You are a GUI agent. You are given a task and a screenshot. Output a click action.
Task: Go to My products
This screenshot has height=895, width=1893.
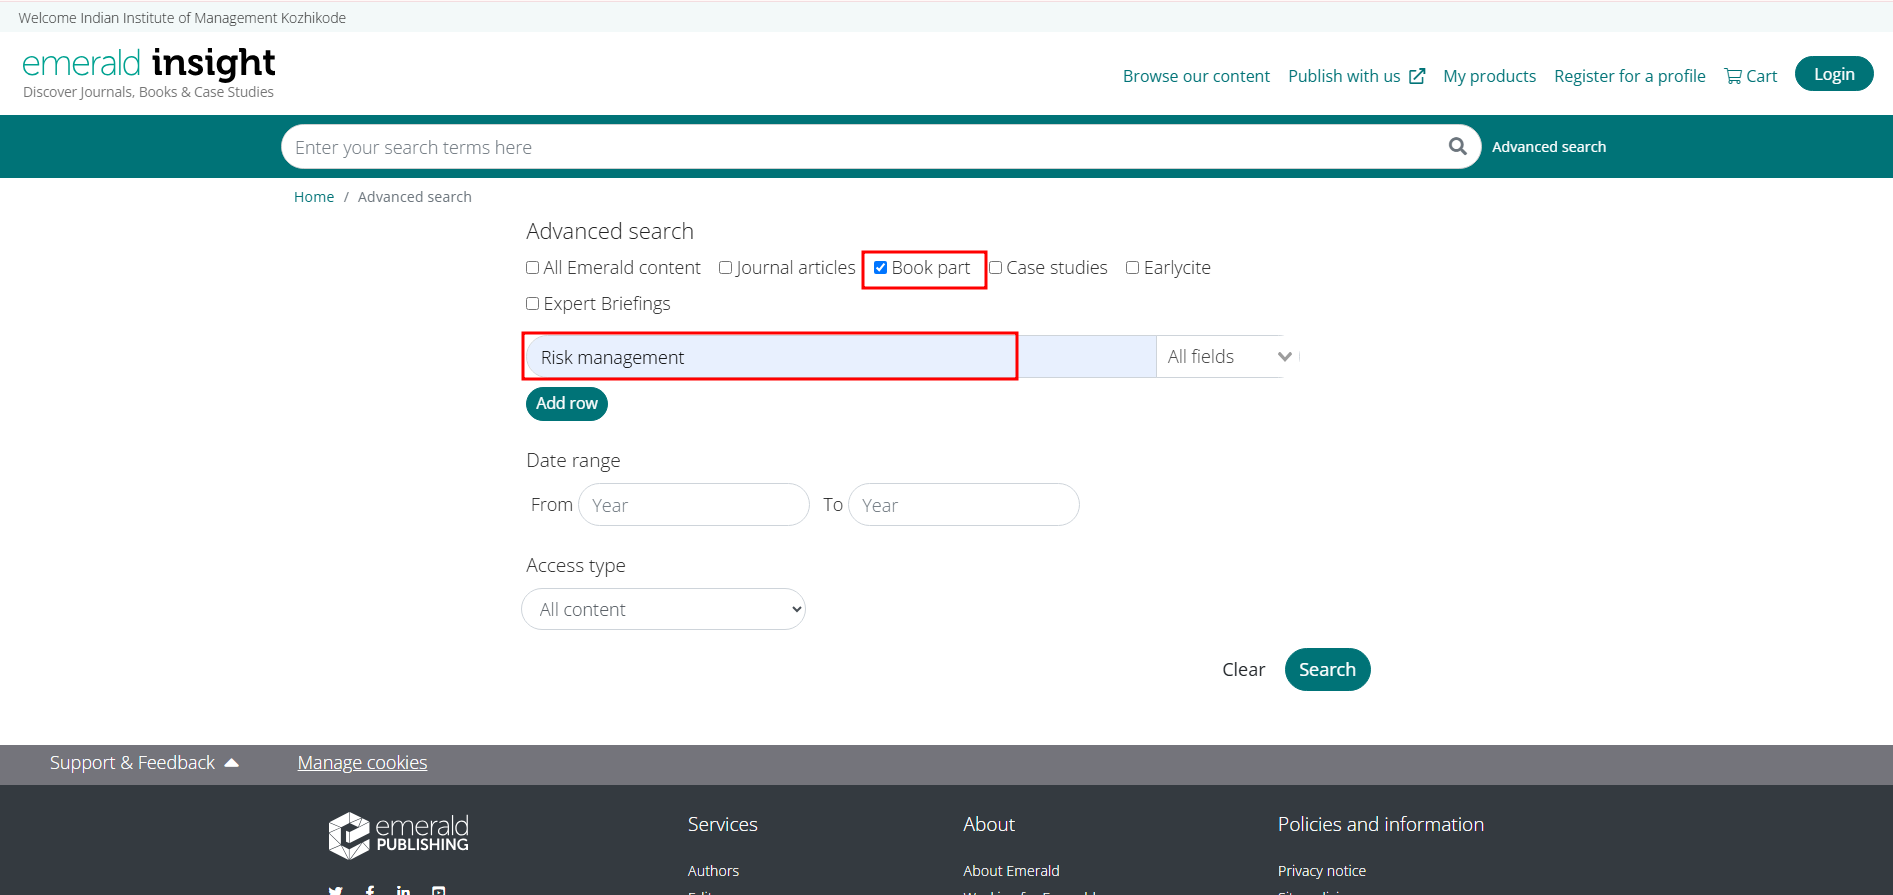coord(1489,76)
